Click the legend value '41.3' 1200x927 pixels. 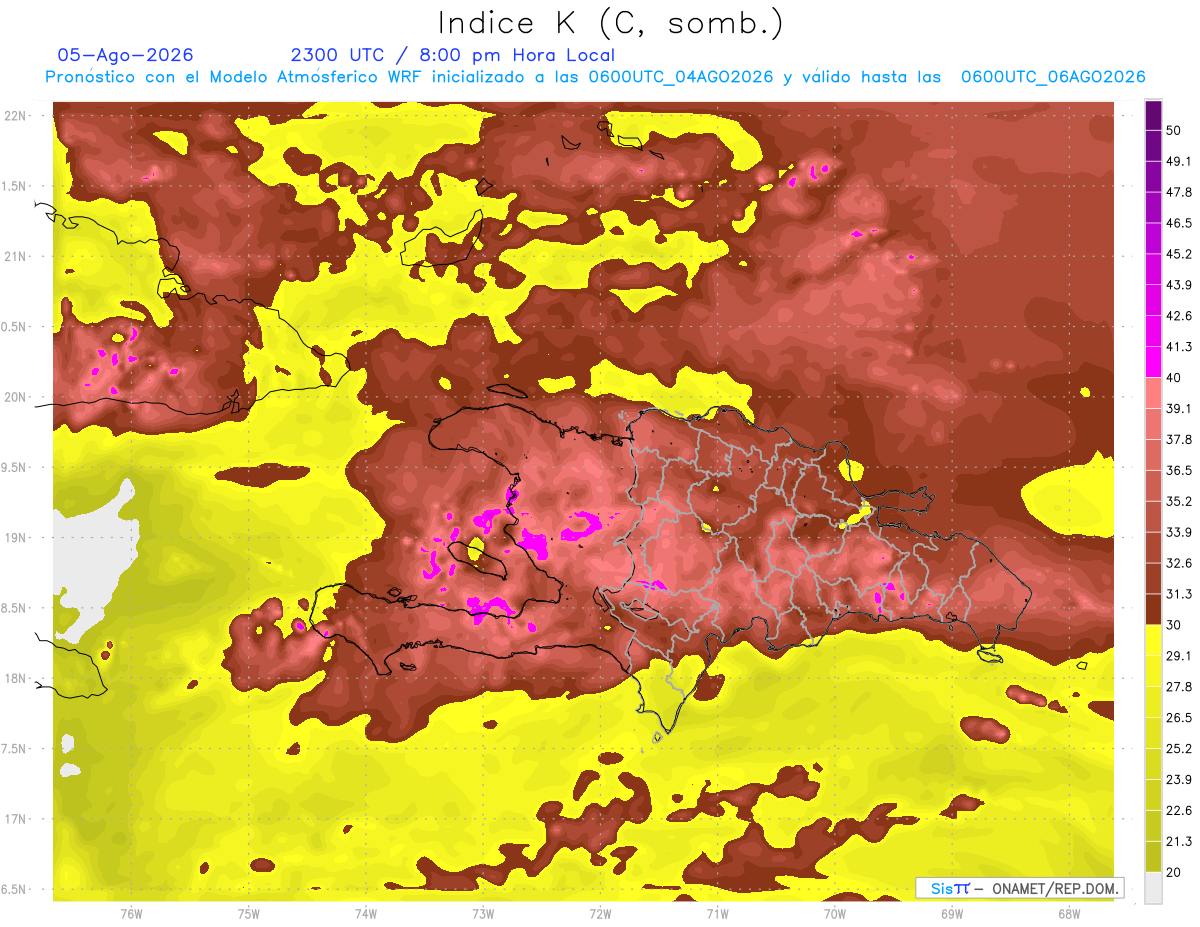tap(1179, 347)
